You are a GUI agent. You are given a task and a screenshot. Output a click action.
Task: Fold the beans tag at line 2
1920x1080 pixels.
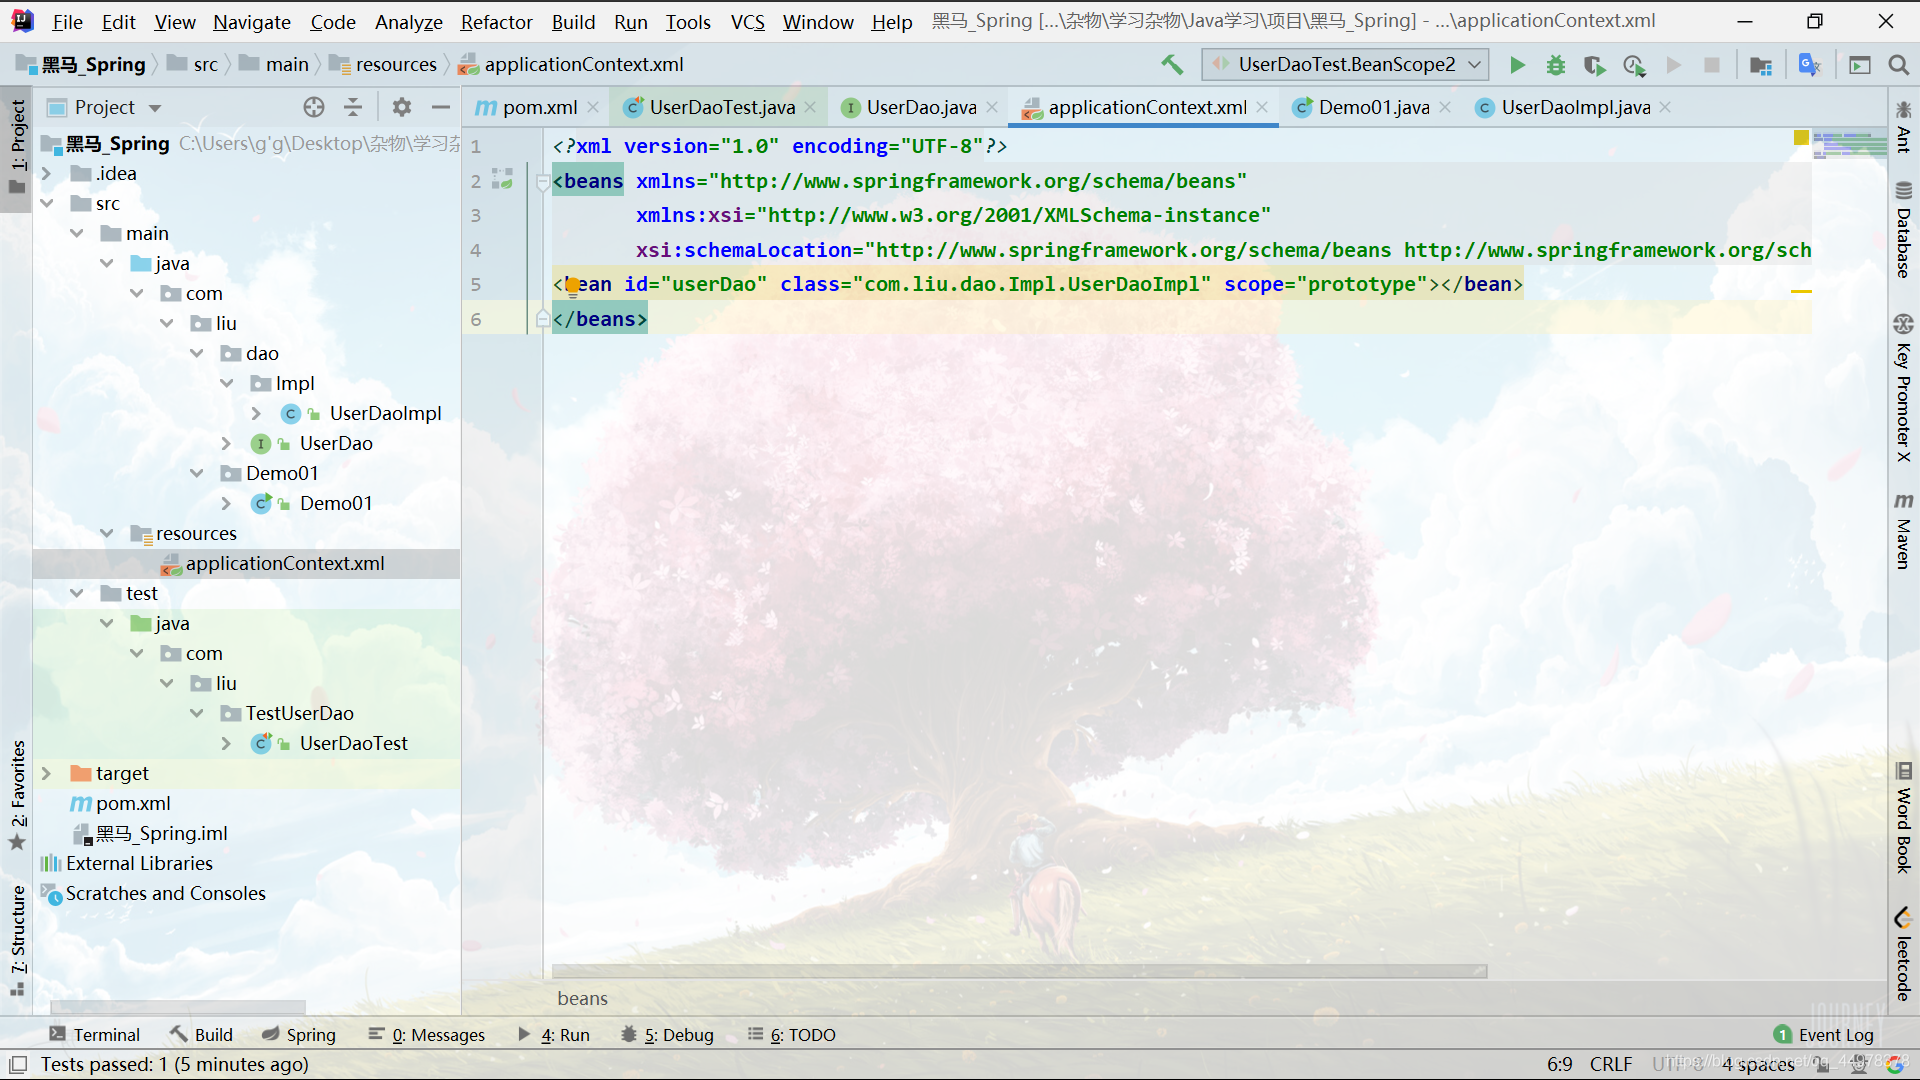542,182
